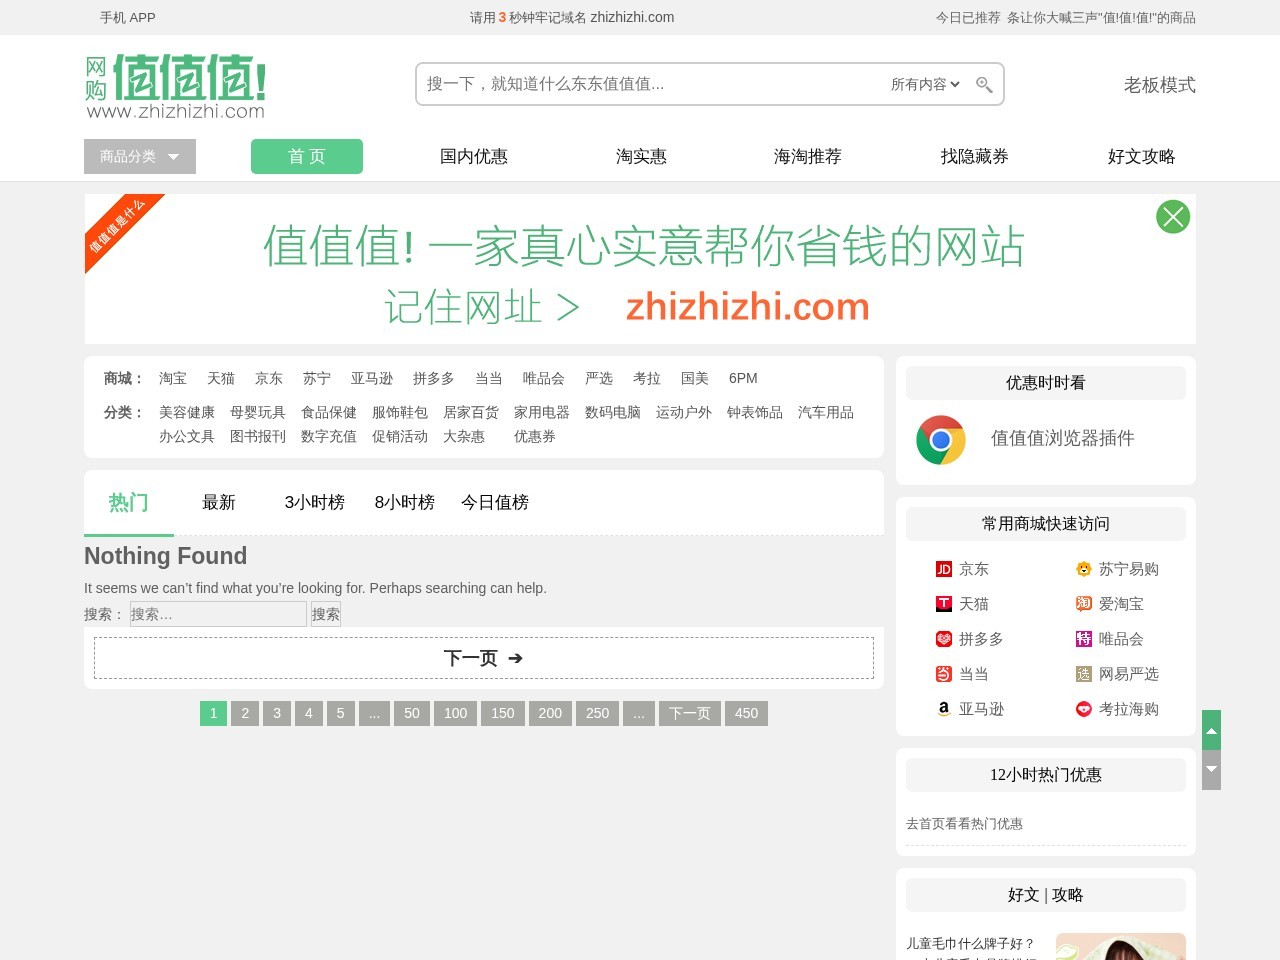Screen dimensions: 1280x960
Task: Open the 海淘推荐 nav item
Action: pos(808,157)
